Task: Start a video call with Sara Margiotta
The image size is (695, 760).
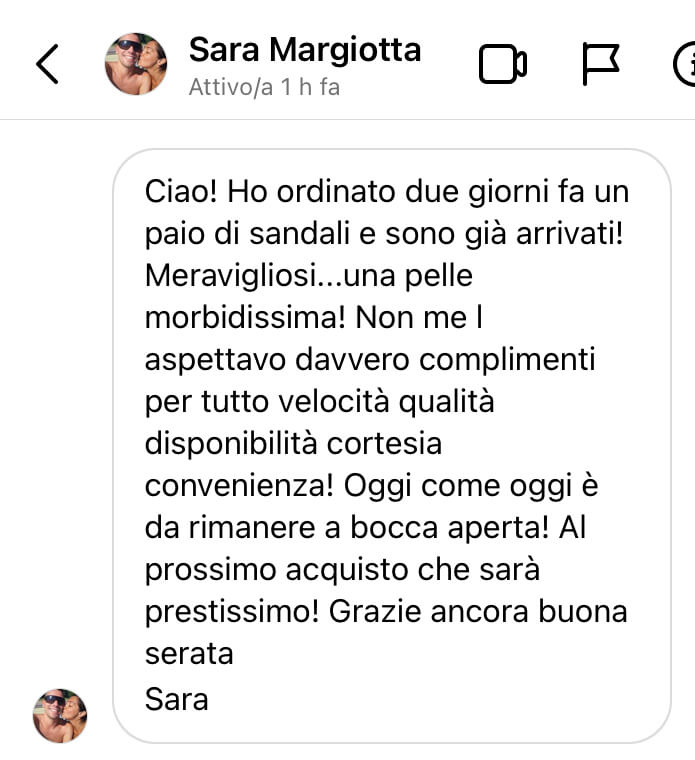Action: coord(503,64)
